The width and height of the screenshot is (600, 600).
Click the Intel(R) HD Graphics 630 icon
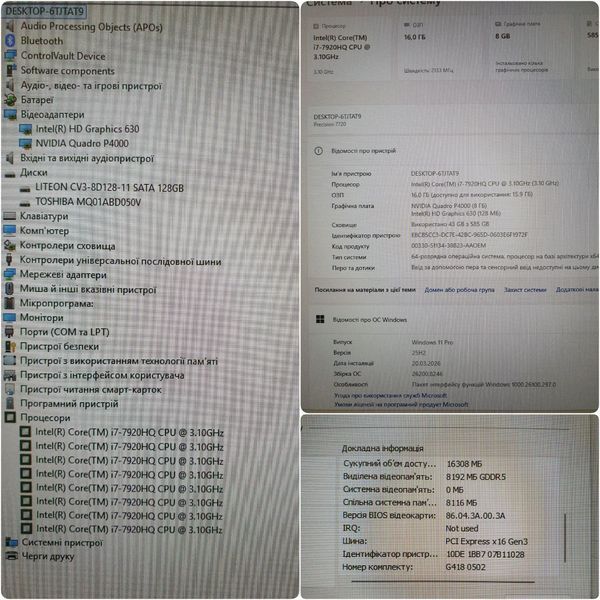[x=25, y=129]
